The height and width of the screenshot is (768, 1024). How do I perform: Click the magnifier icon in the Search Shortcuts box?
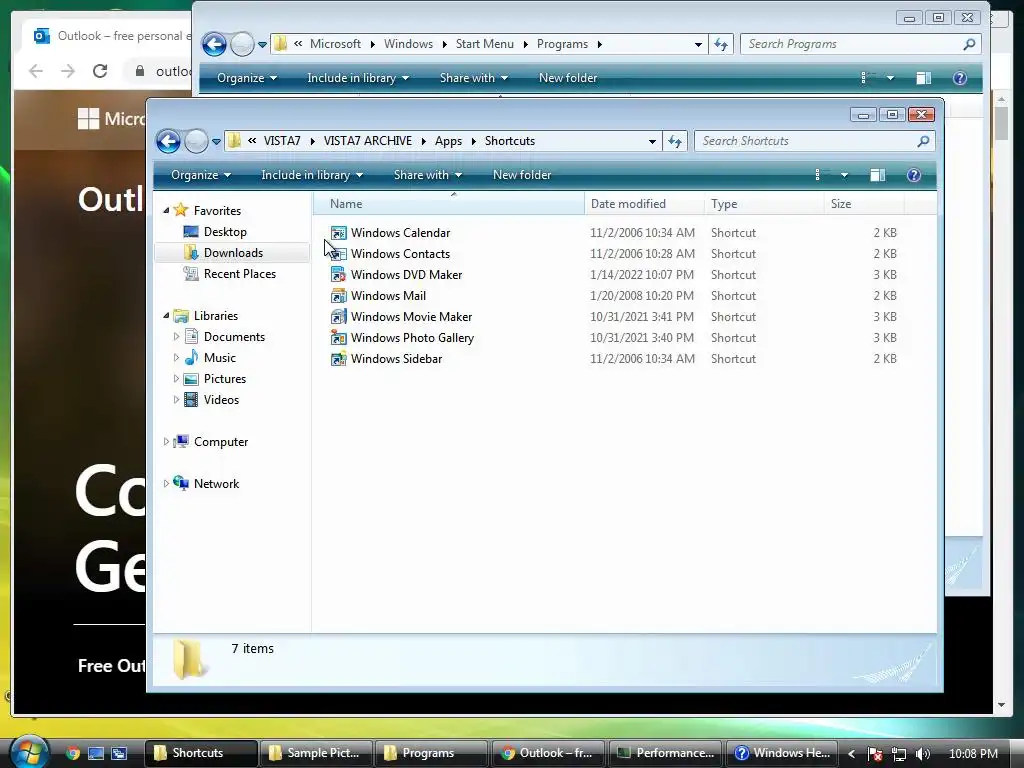pos(923,141)
